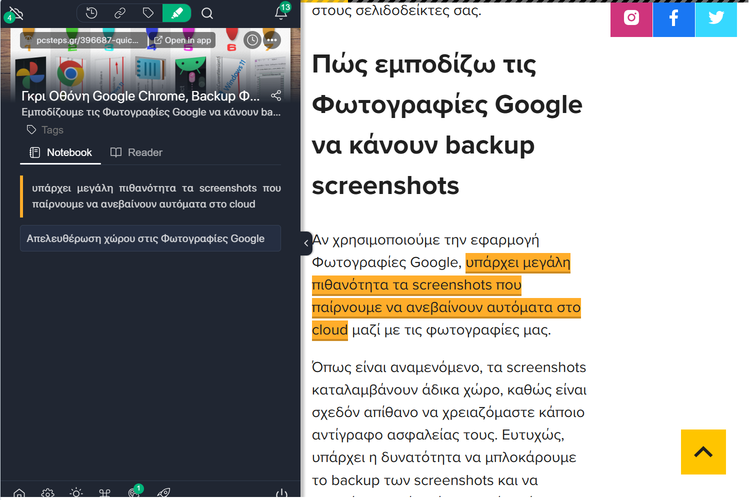Click the globe icon with badge 1

(x=134, y=491)
